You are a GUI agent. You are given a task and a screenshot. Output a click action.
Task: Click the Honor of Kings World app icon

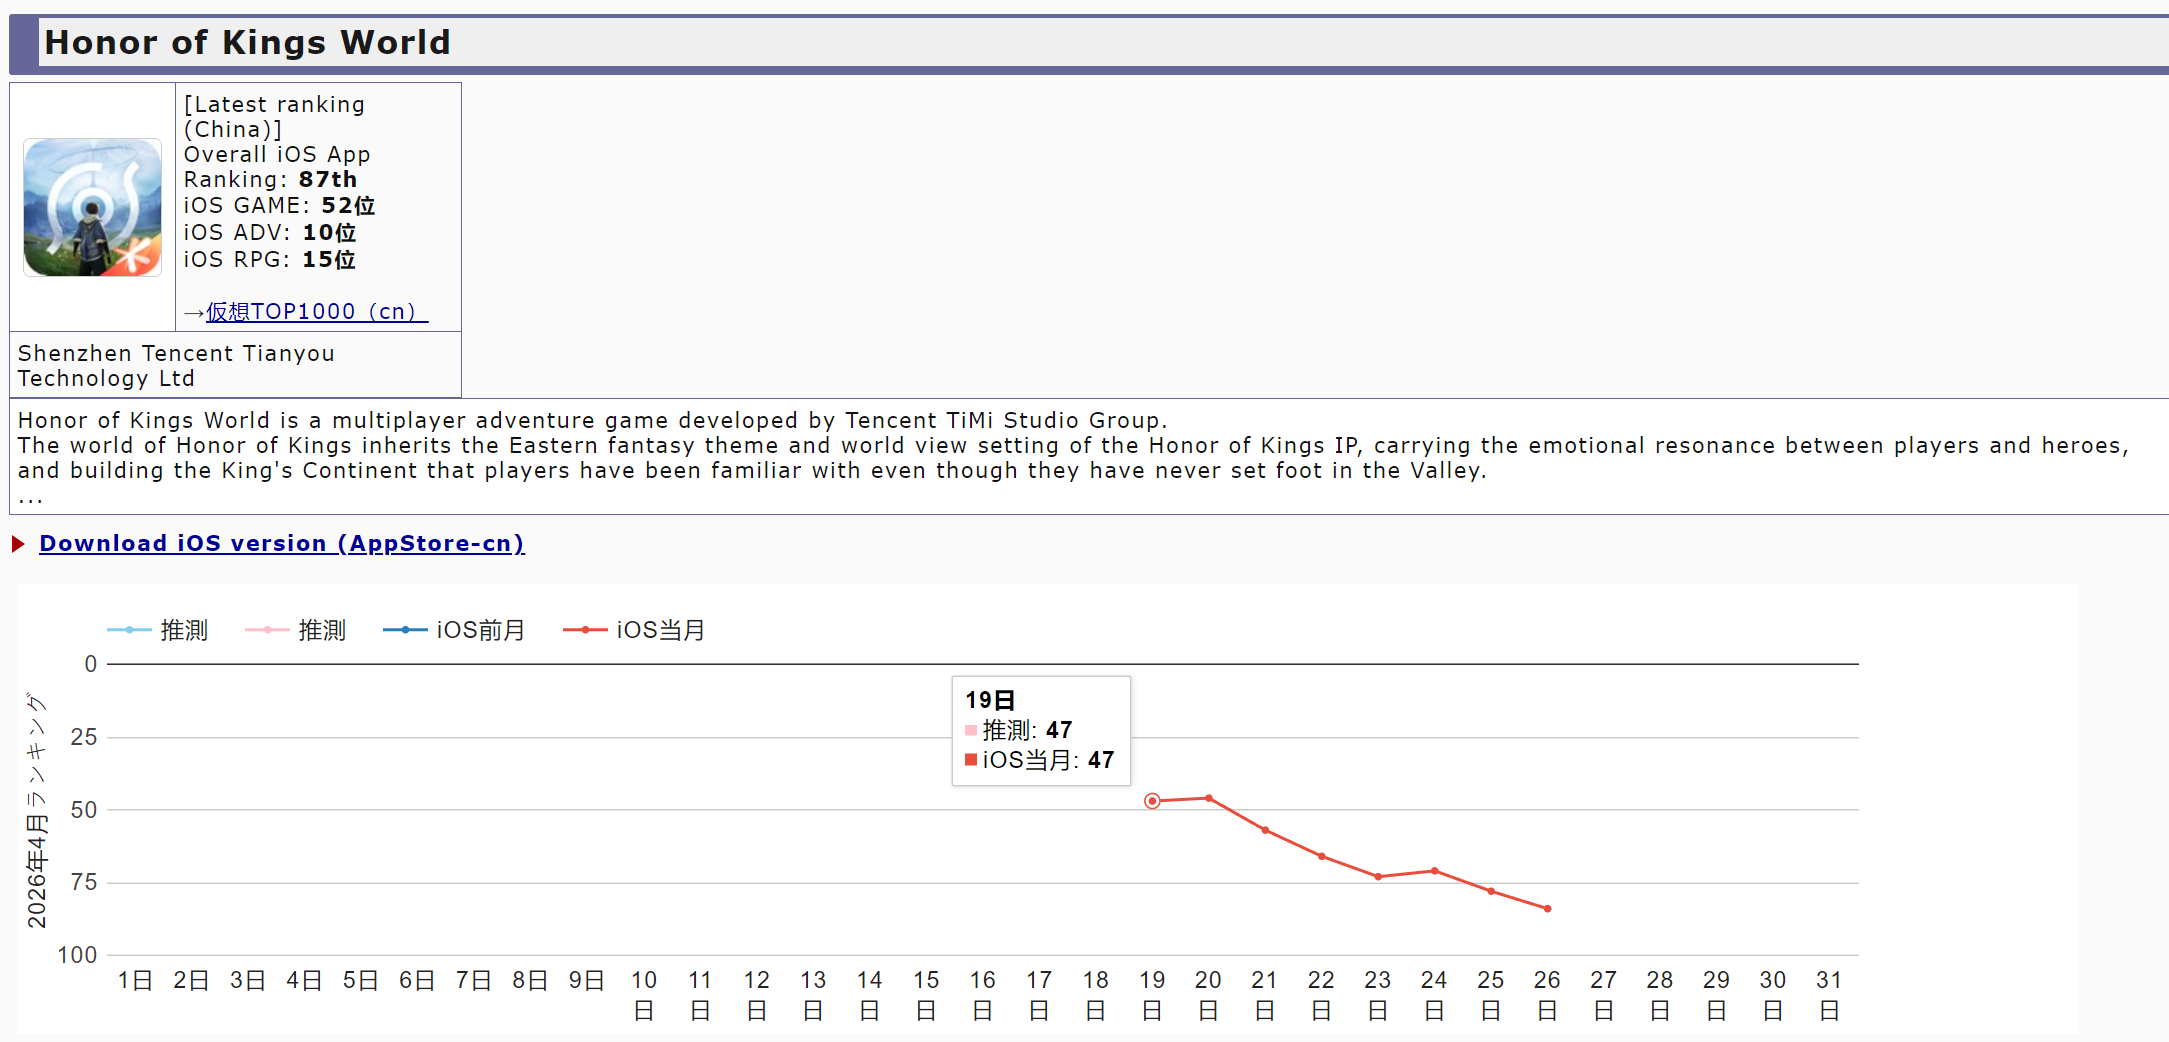(92, 207)
